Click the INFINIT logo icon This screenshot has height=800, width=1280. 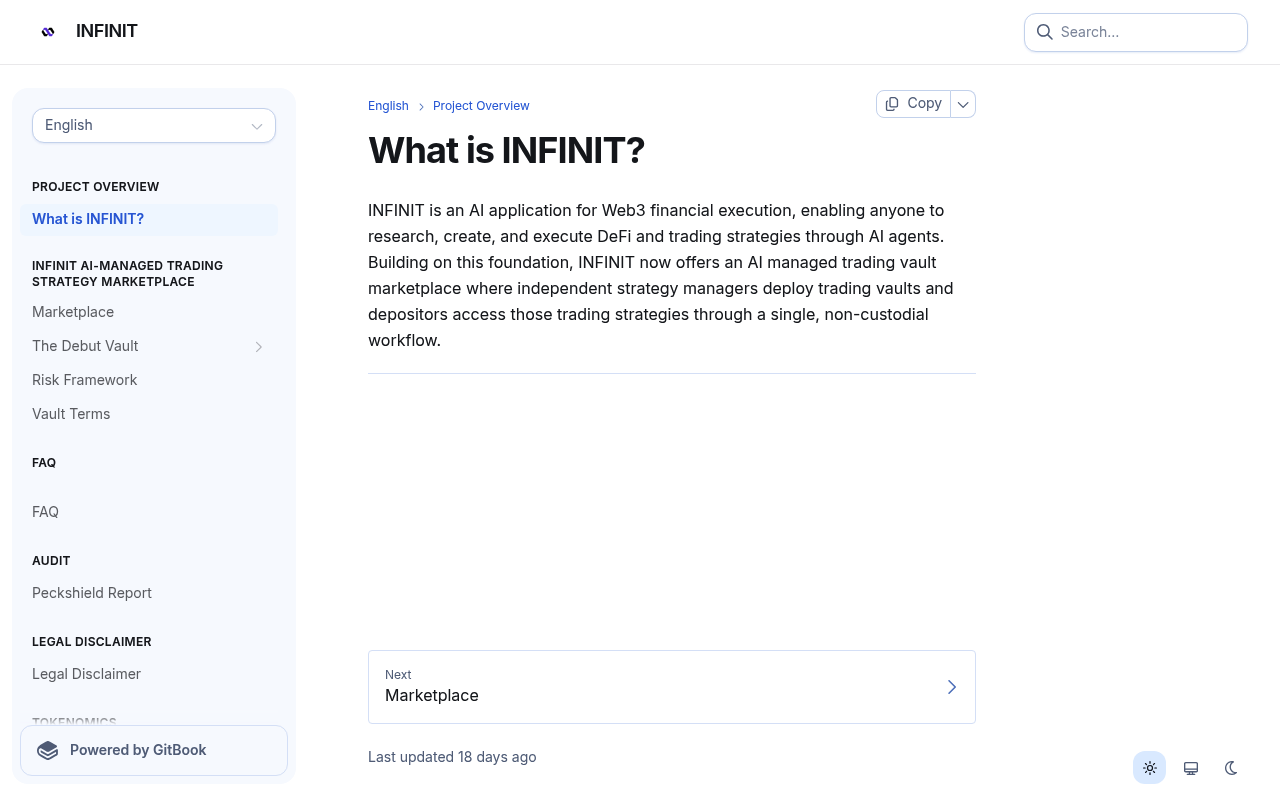point(48,32)
